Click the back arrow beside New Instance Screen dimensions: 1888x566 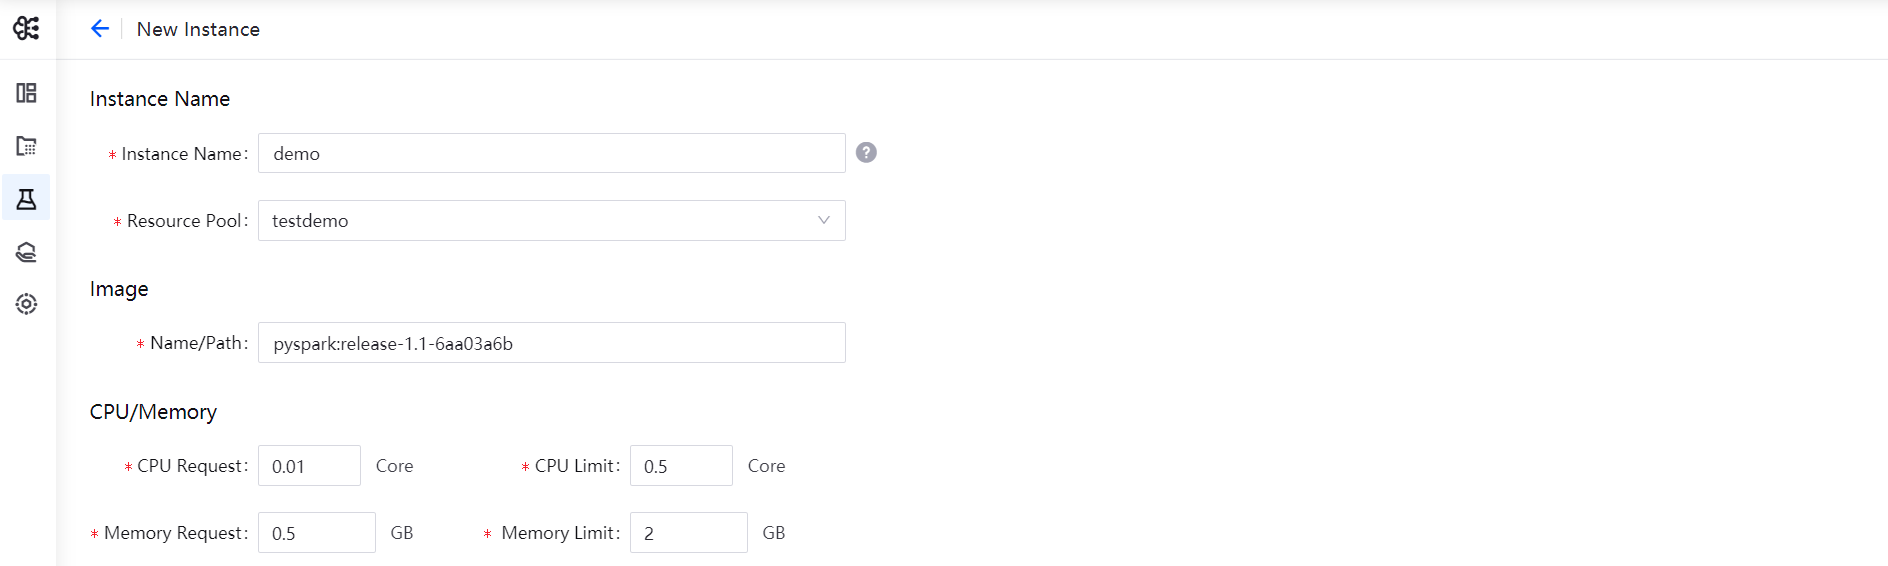point(100,29)
